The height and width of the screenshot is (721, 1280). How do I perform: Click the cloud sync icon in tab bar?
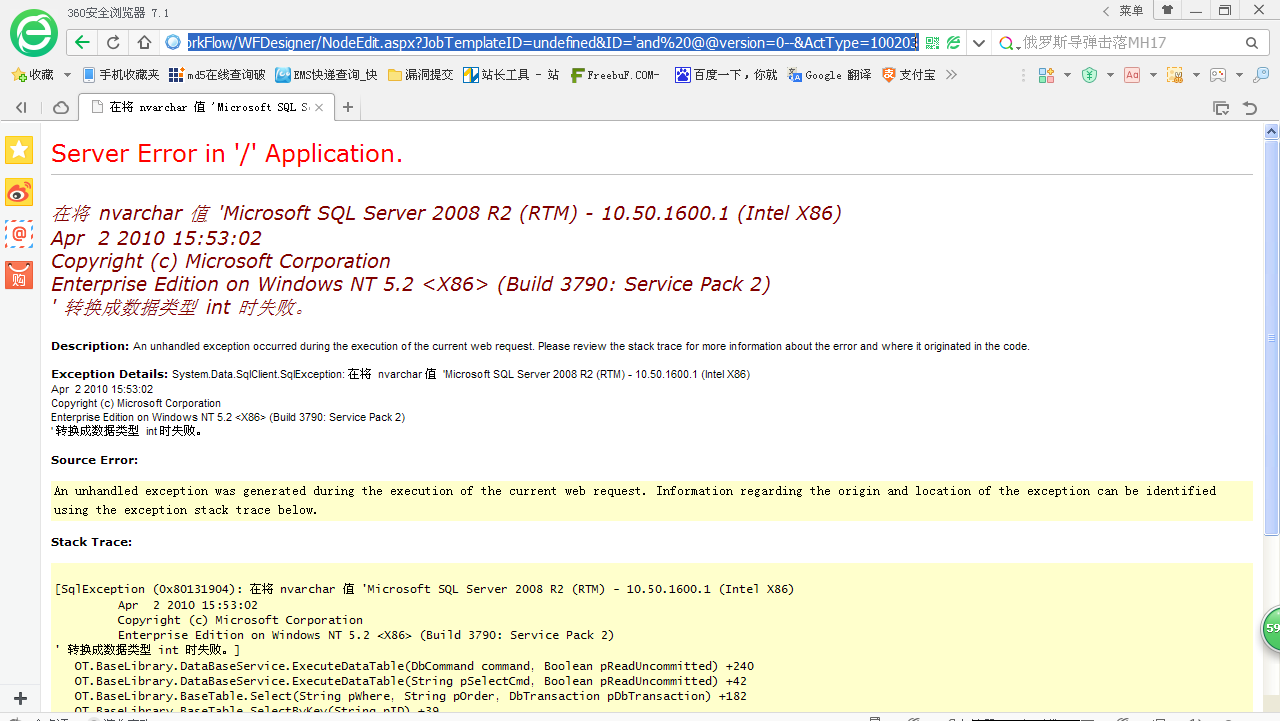point(61,107)
